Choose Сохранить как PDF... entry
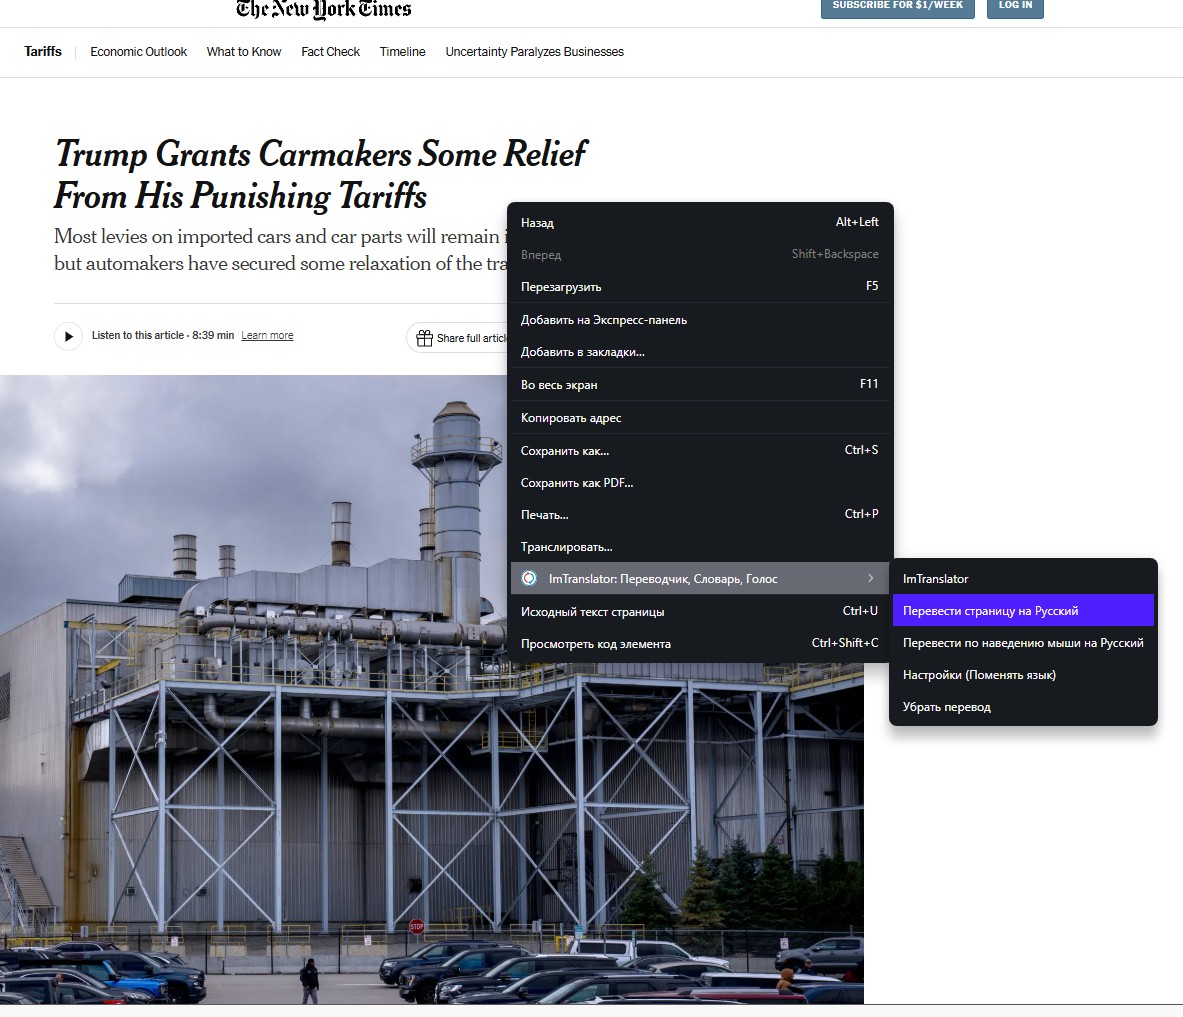Viewport: 1183px width, 1017px height. pyautogui.click(x=701, y=483)
